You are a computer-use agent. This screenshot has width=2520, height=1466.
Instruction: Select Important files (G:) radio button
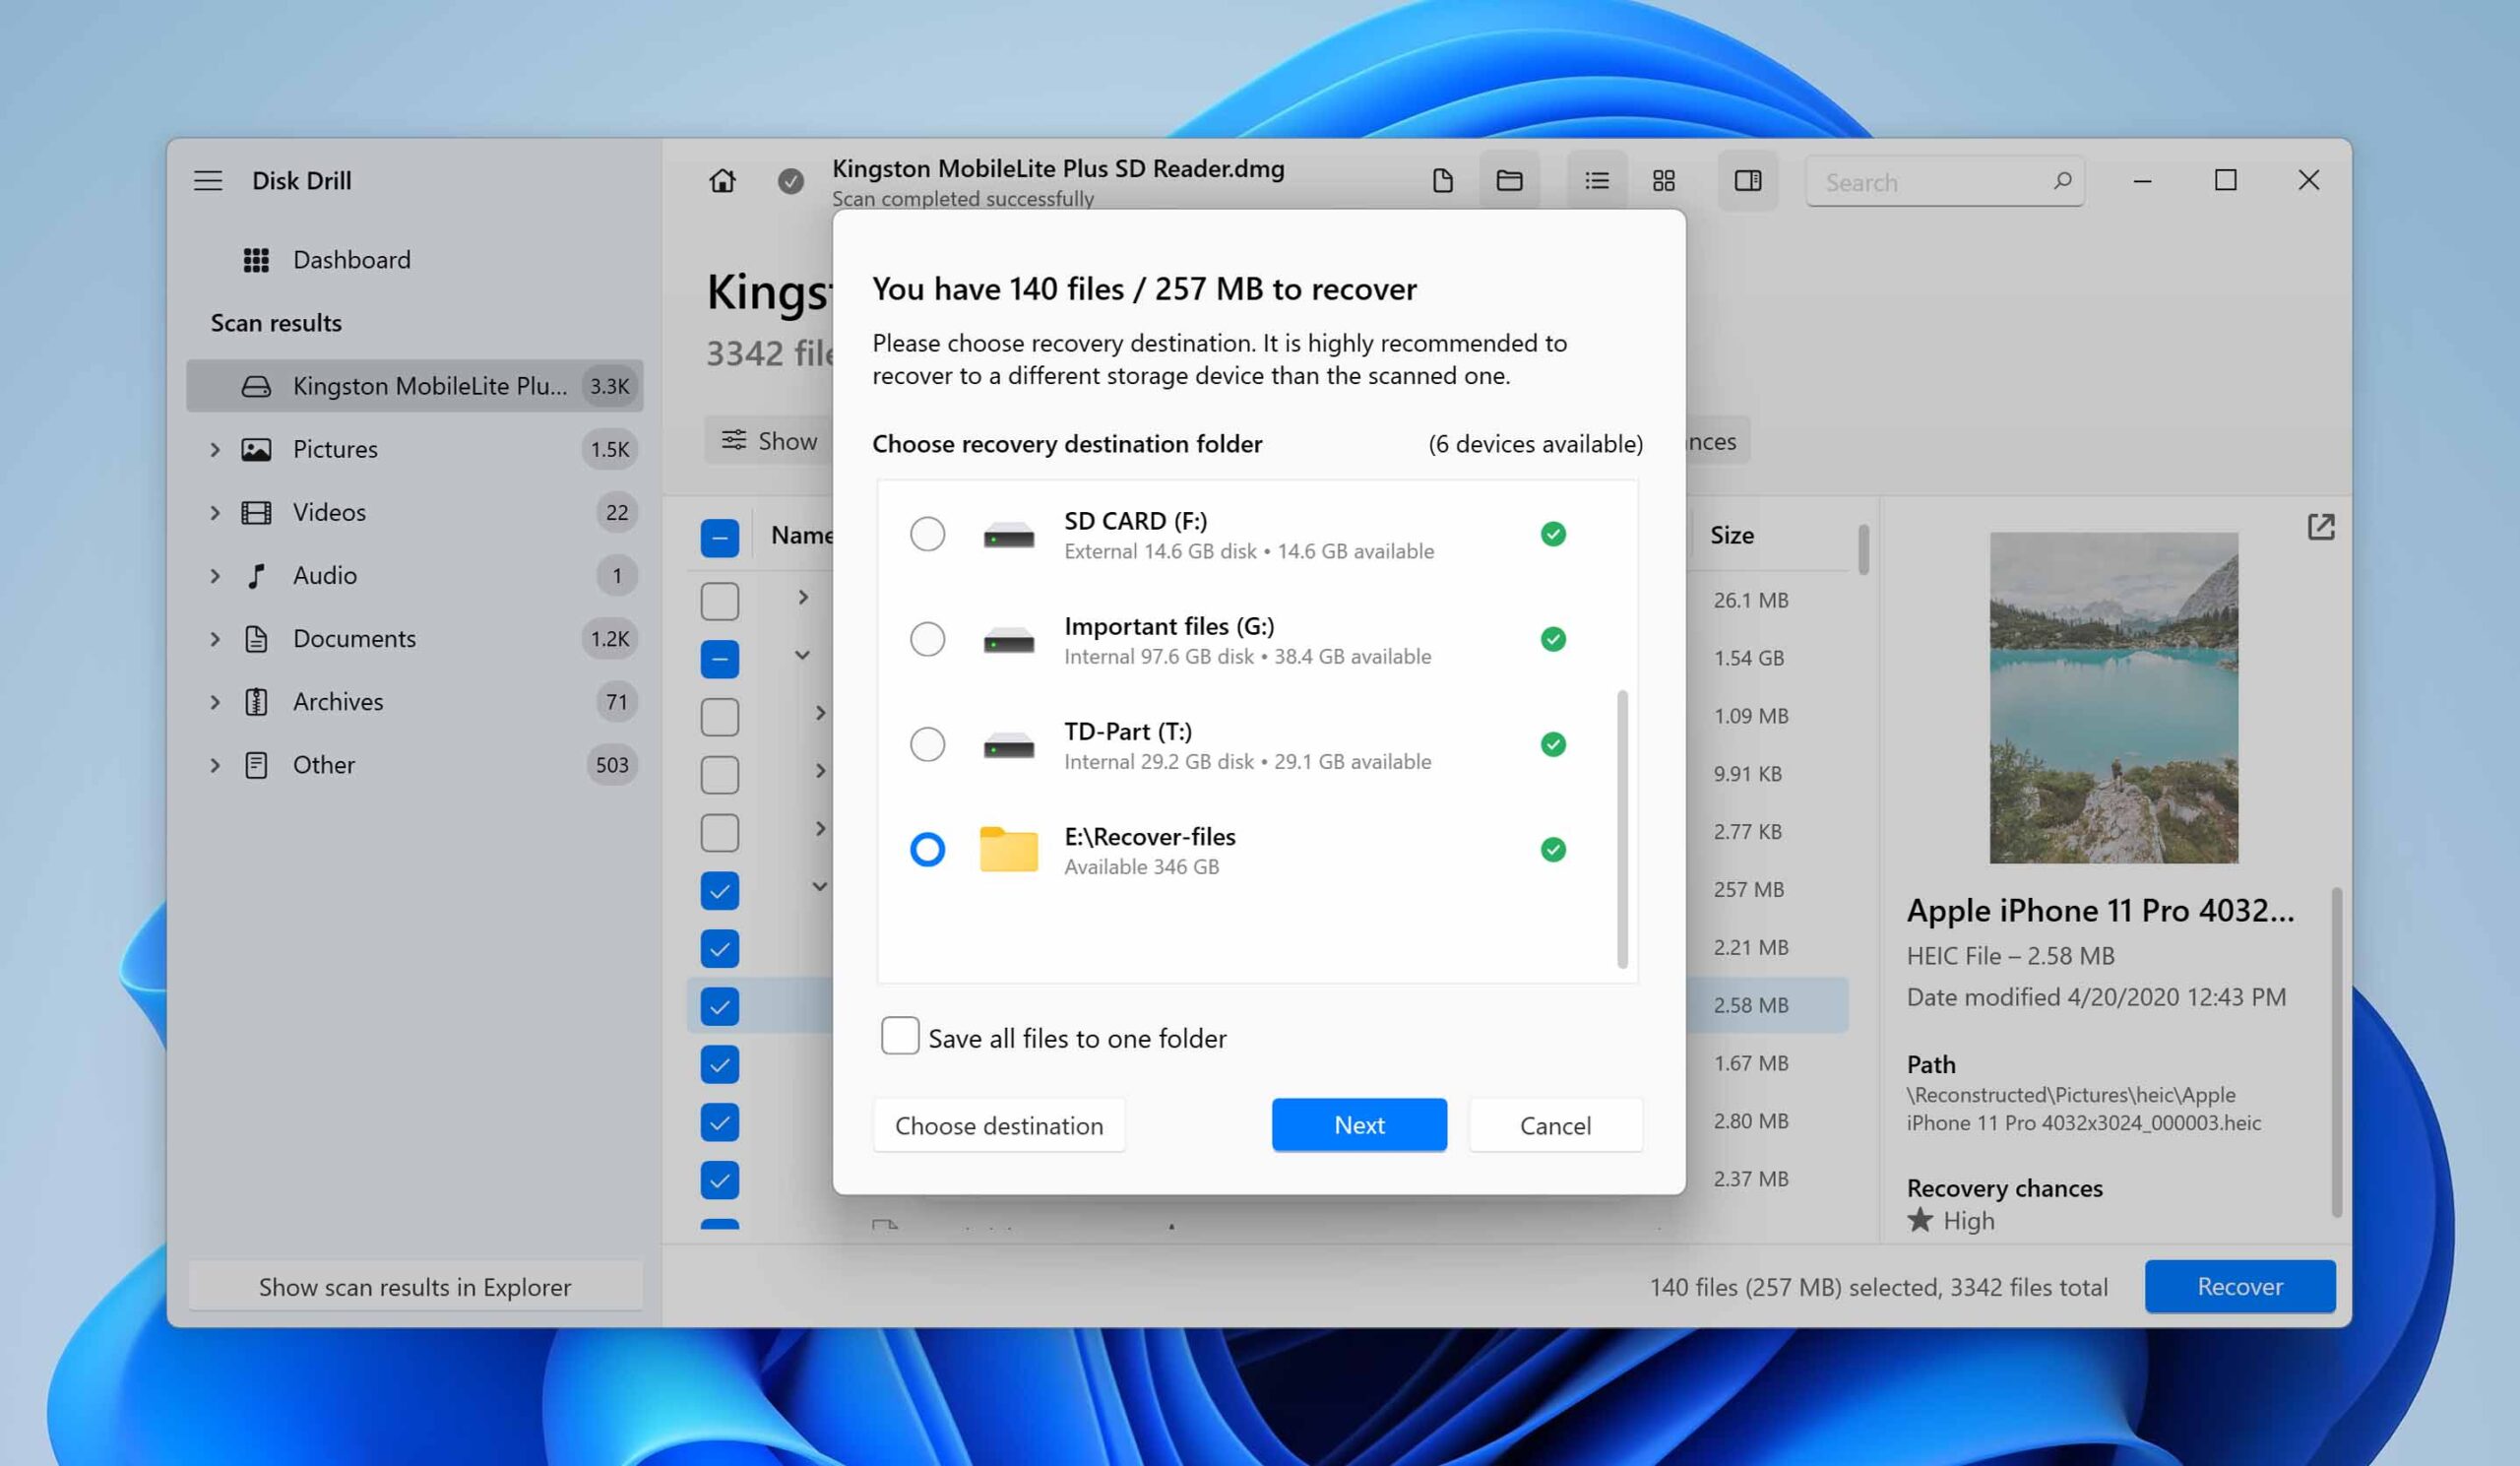tap(927, 639)
